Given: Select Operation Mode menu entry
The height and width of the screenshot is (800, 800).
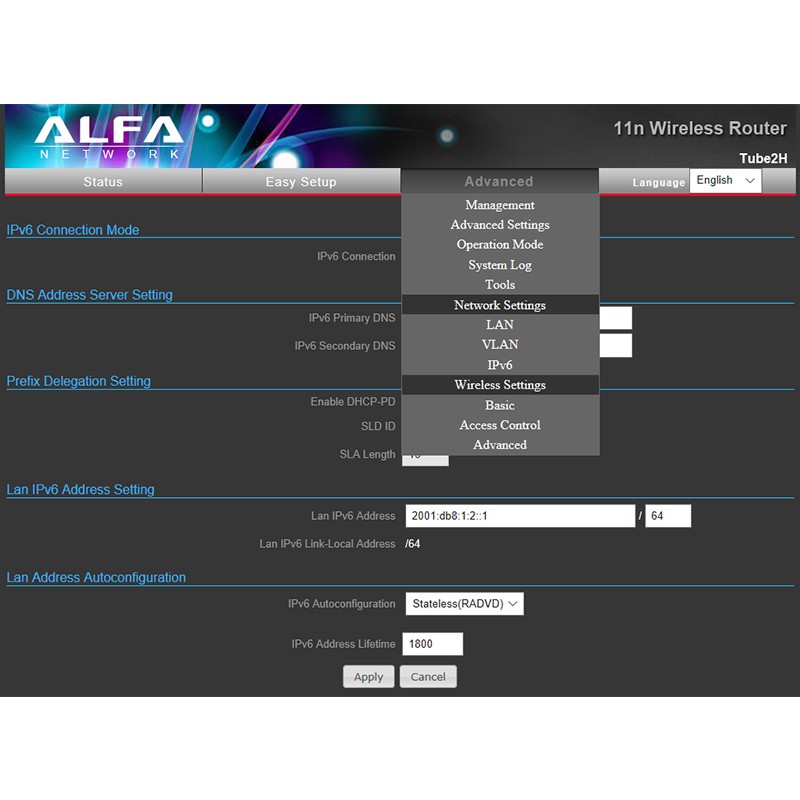Looking at the screenshot, I should 500,245.
